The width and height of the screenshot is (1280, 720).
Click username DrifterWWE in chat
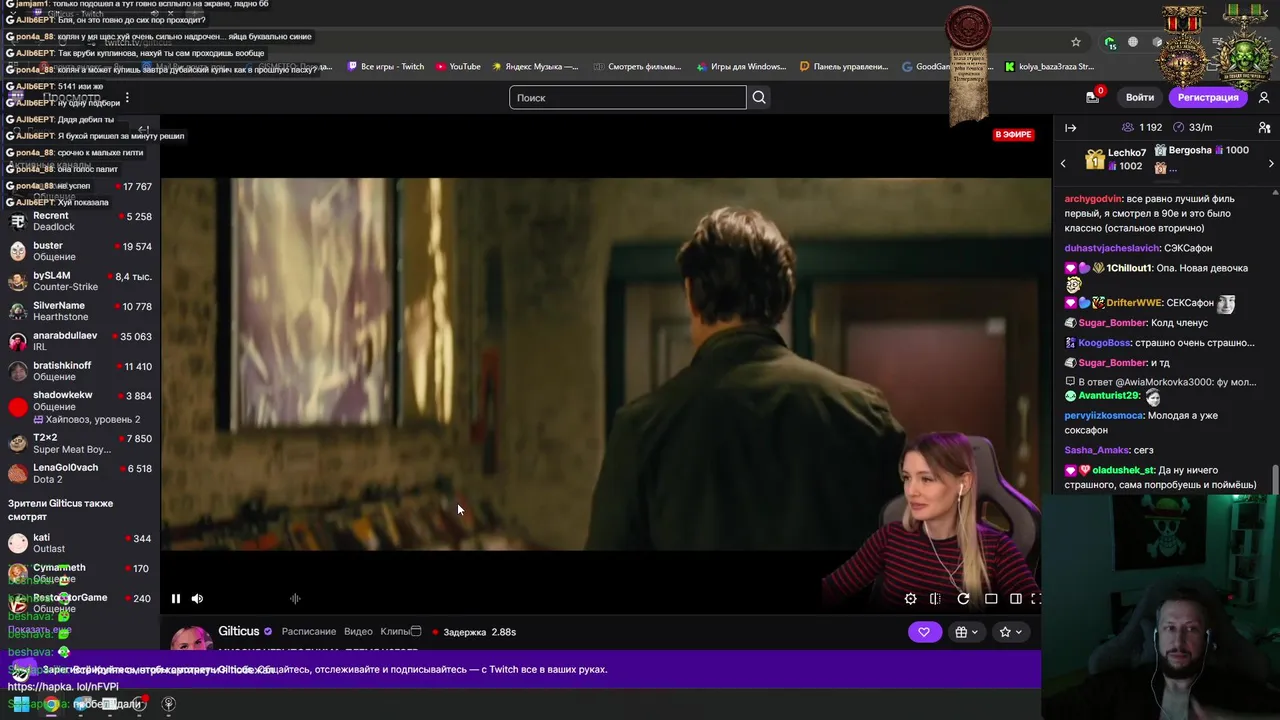(x=1135, y=303)
